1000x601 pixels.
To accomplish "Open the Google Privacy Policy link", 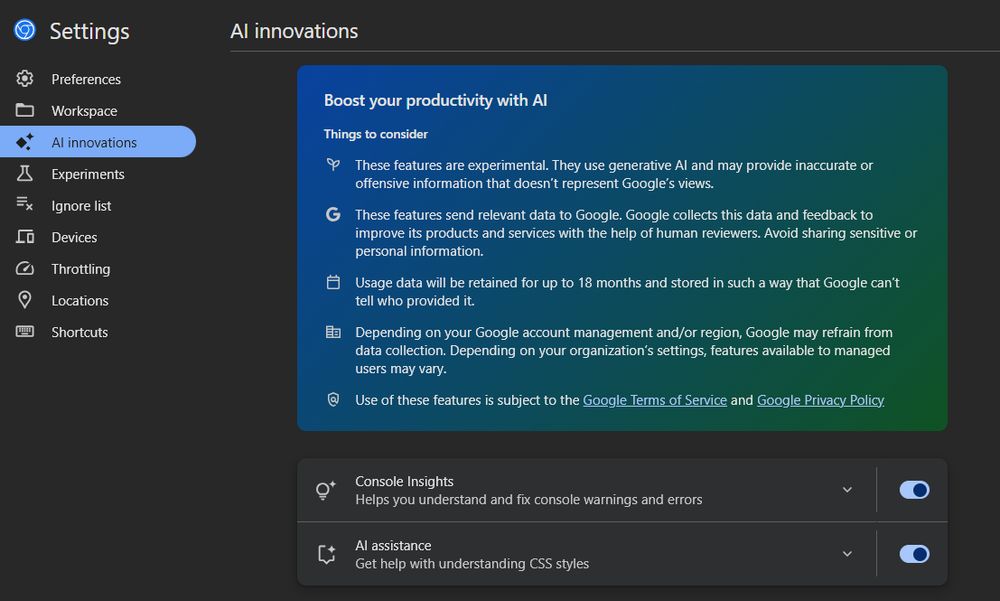I will (820, 400).
